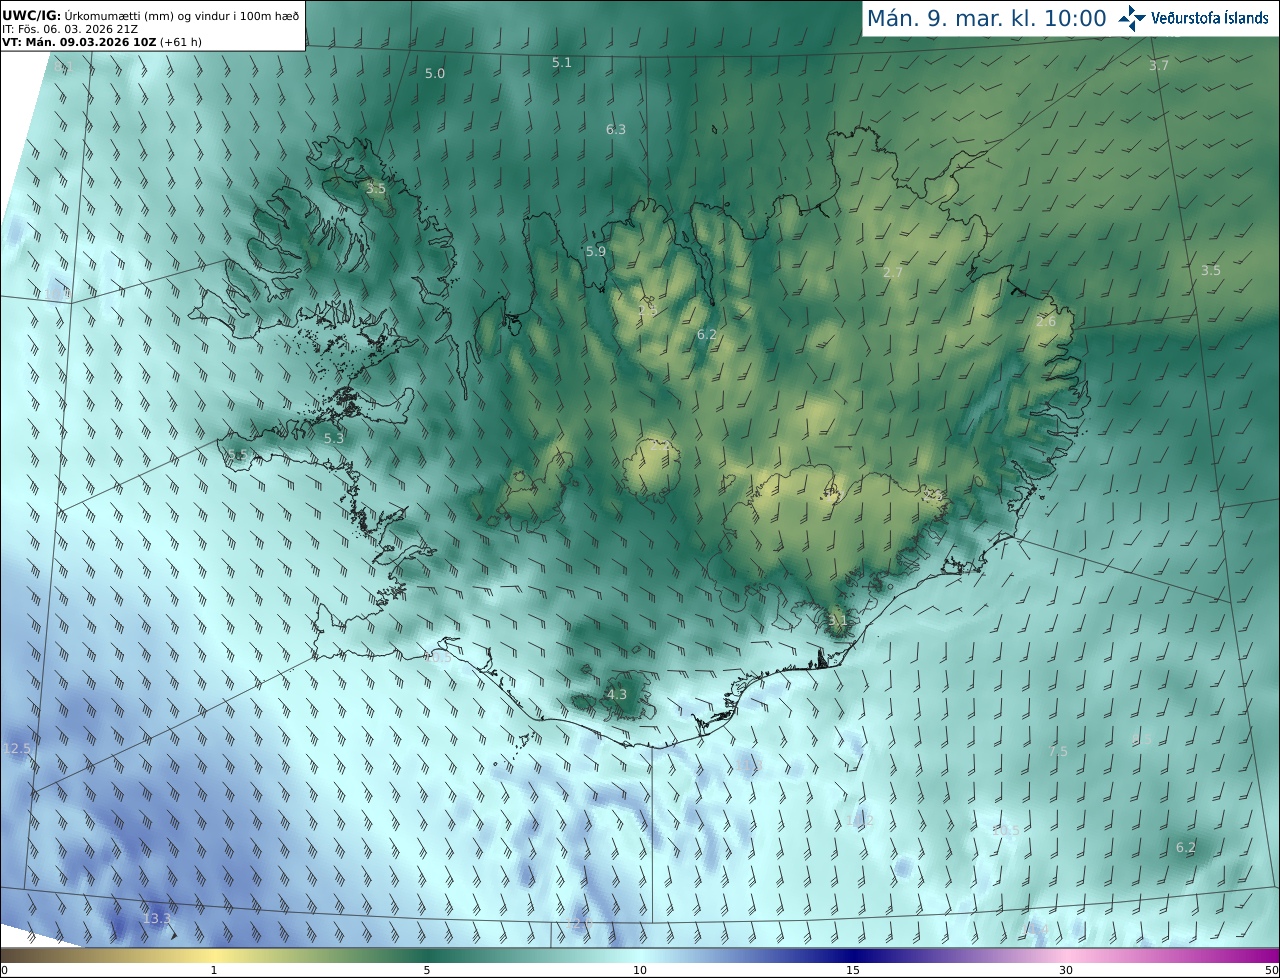Click the 5.0 value north of the Westfjords
Screen dimensions: 1280x978
coord(435,74)
